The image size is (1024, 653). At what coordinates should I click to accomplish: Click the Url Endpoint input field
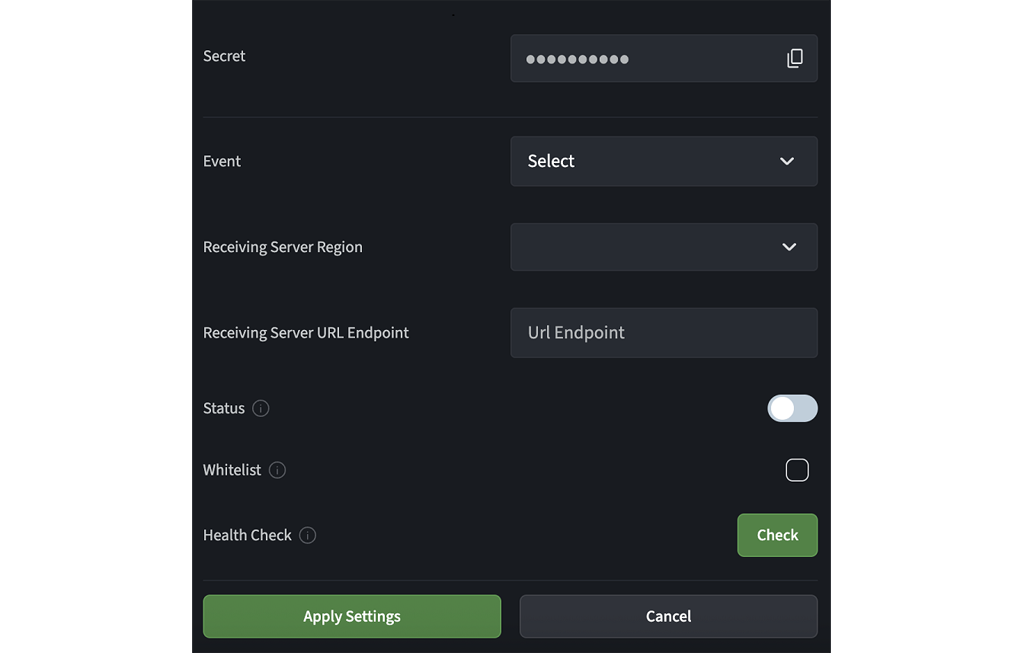[x=664, y=332]
